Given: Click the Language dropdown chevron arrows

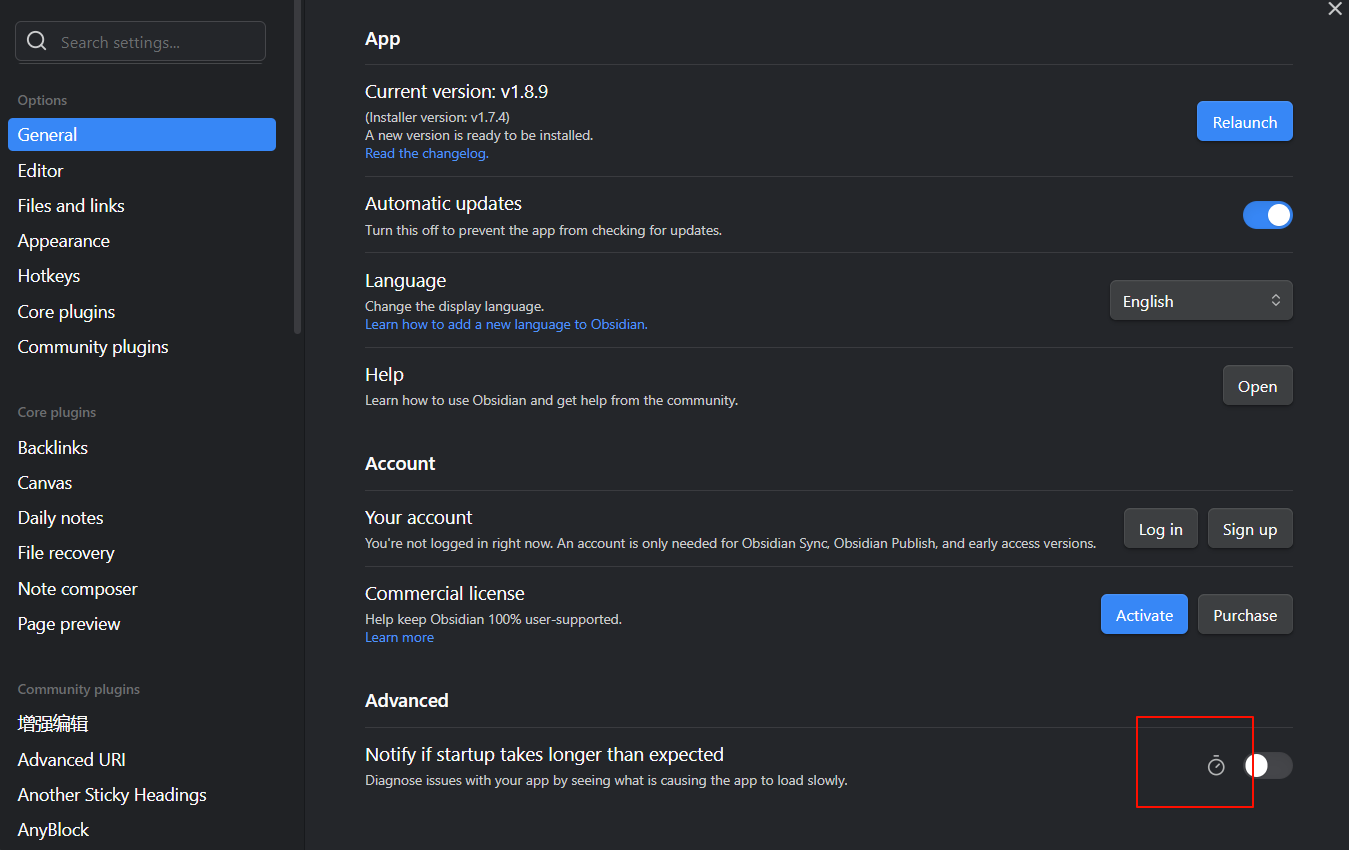Looking at the screenshot, I should click(x=1276, y=301).
